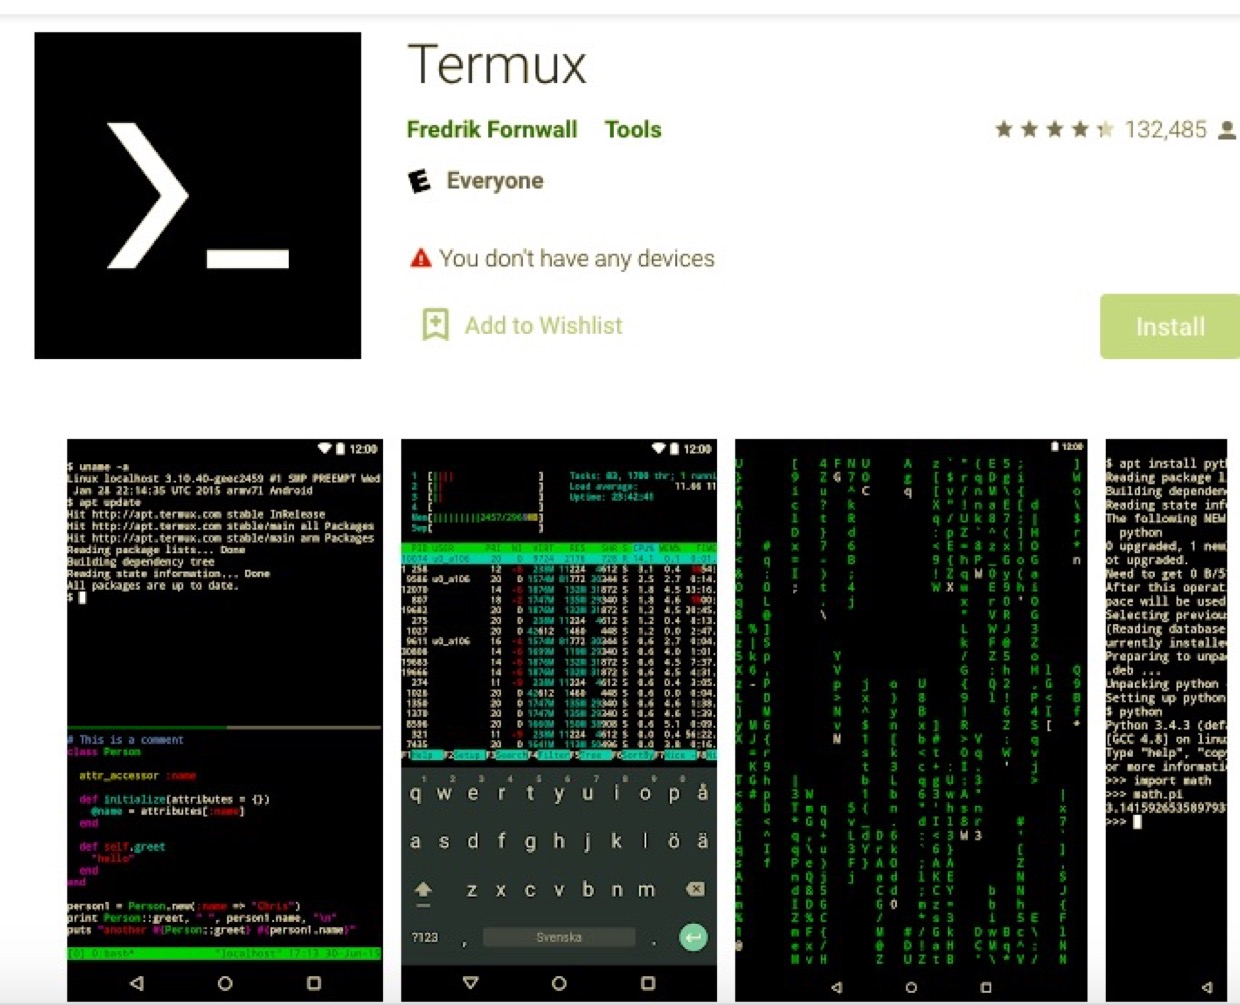This screenshot has width=1240, height=1005.
Task: Click the green enter key in keyboard screenshot
Action: pos(693,937)
